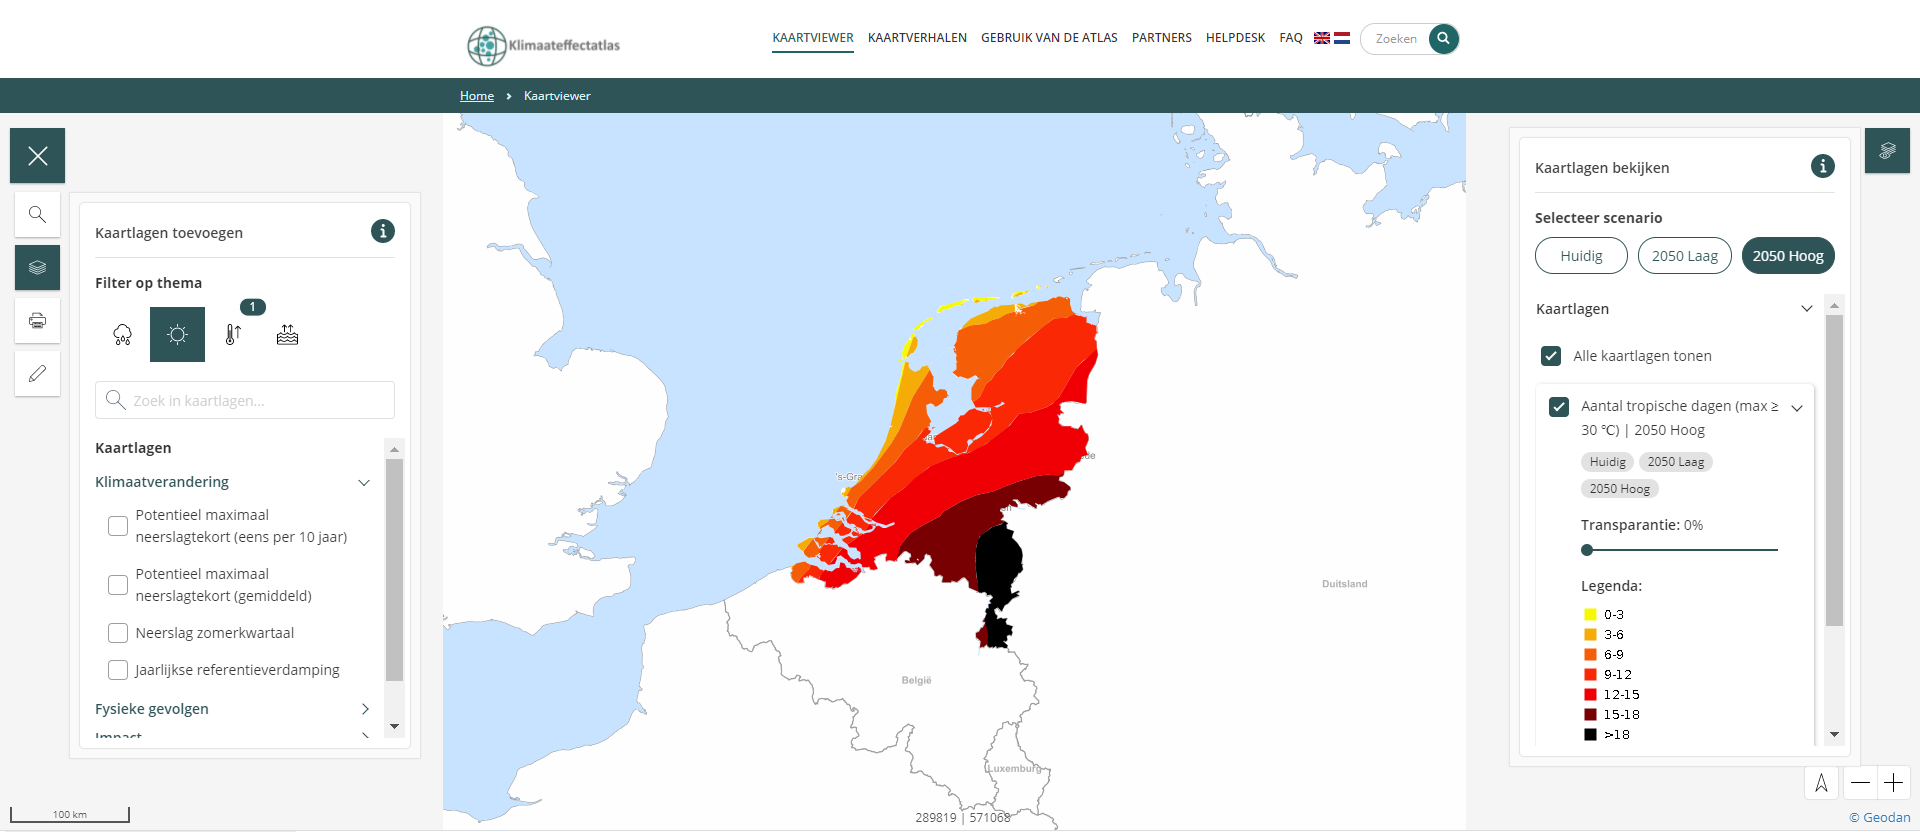Enable Neerslag zomerkwartaal layer checkbox
Screen dimensions: 1920x832
coord(118,633)
